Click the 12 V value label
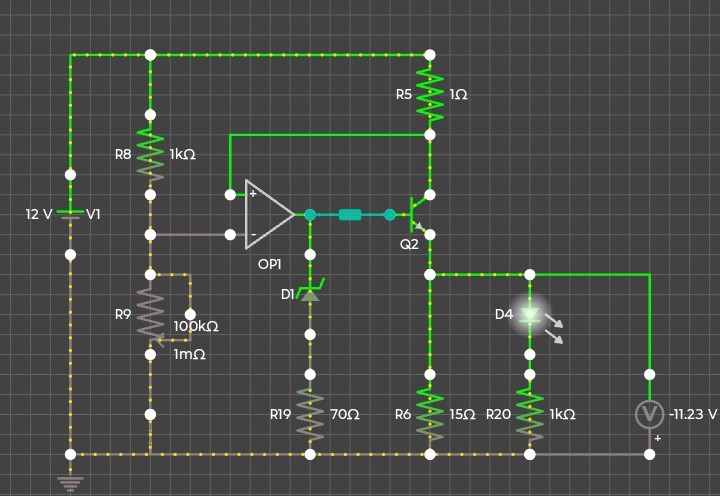 click(x=39, y=214)
